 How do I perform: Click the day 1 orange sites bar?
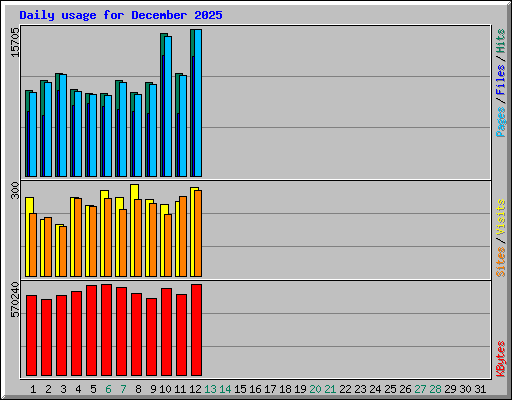[33, 245]
